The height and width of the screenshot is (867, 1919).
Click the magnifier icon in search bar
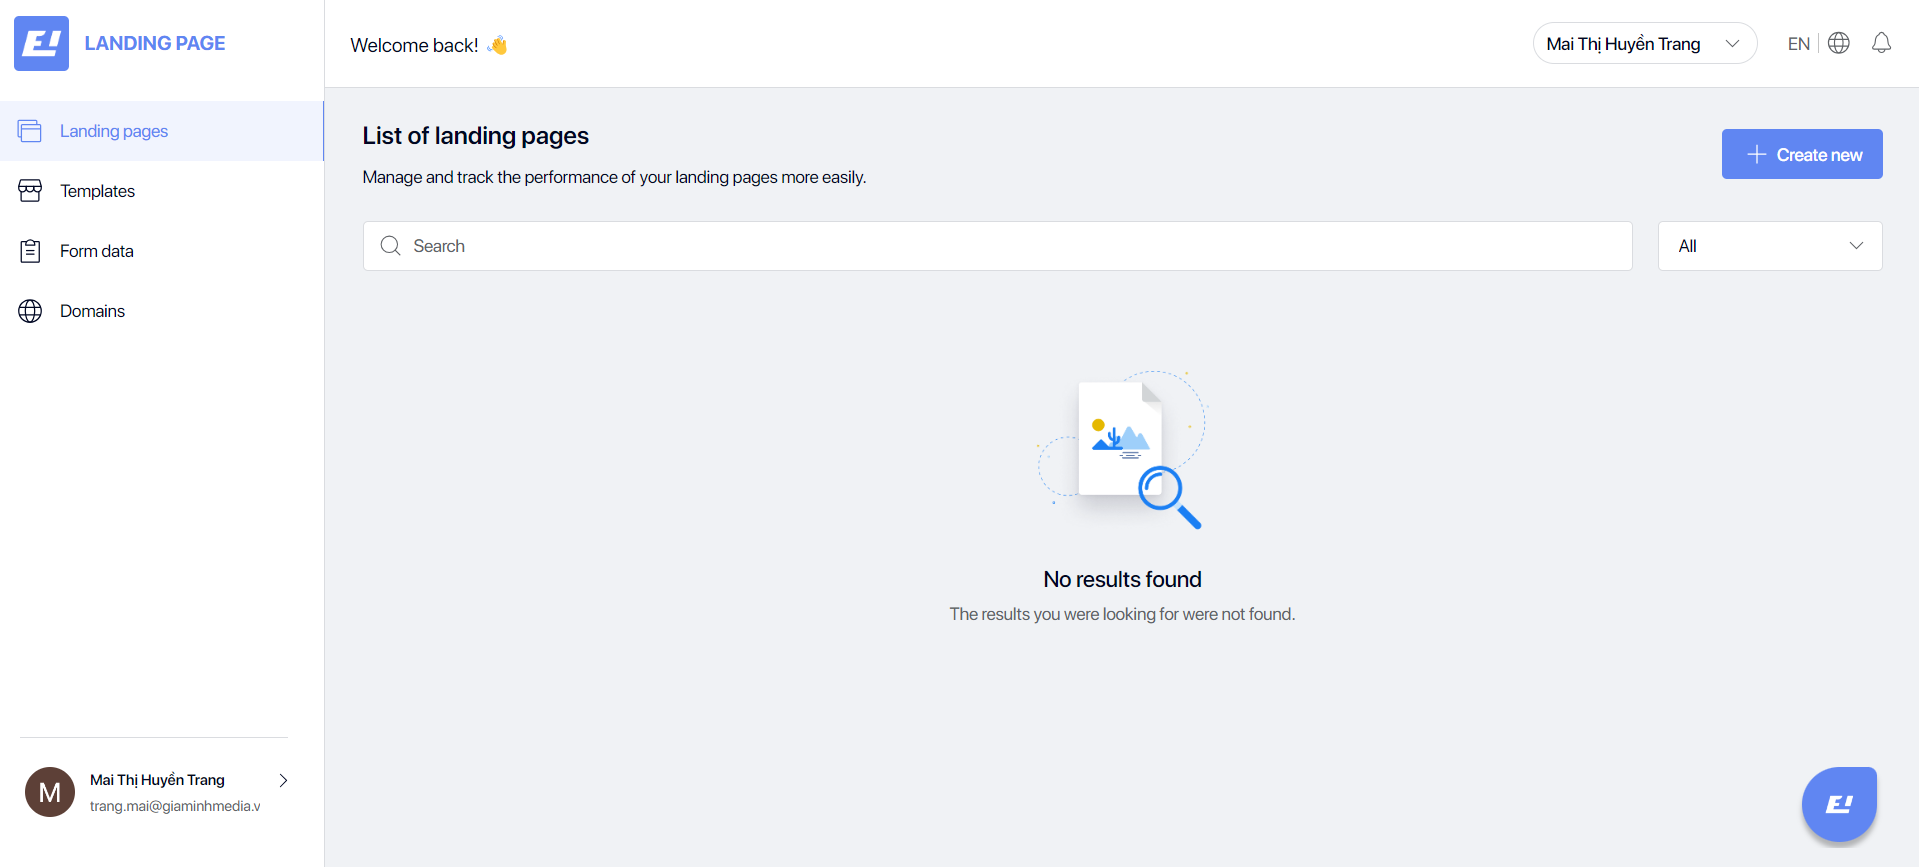coord(391,246)
